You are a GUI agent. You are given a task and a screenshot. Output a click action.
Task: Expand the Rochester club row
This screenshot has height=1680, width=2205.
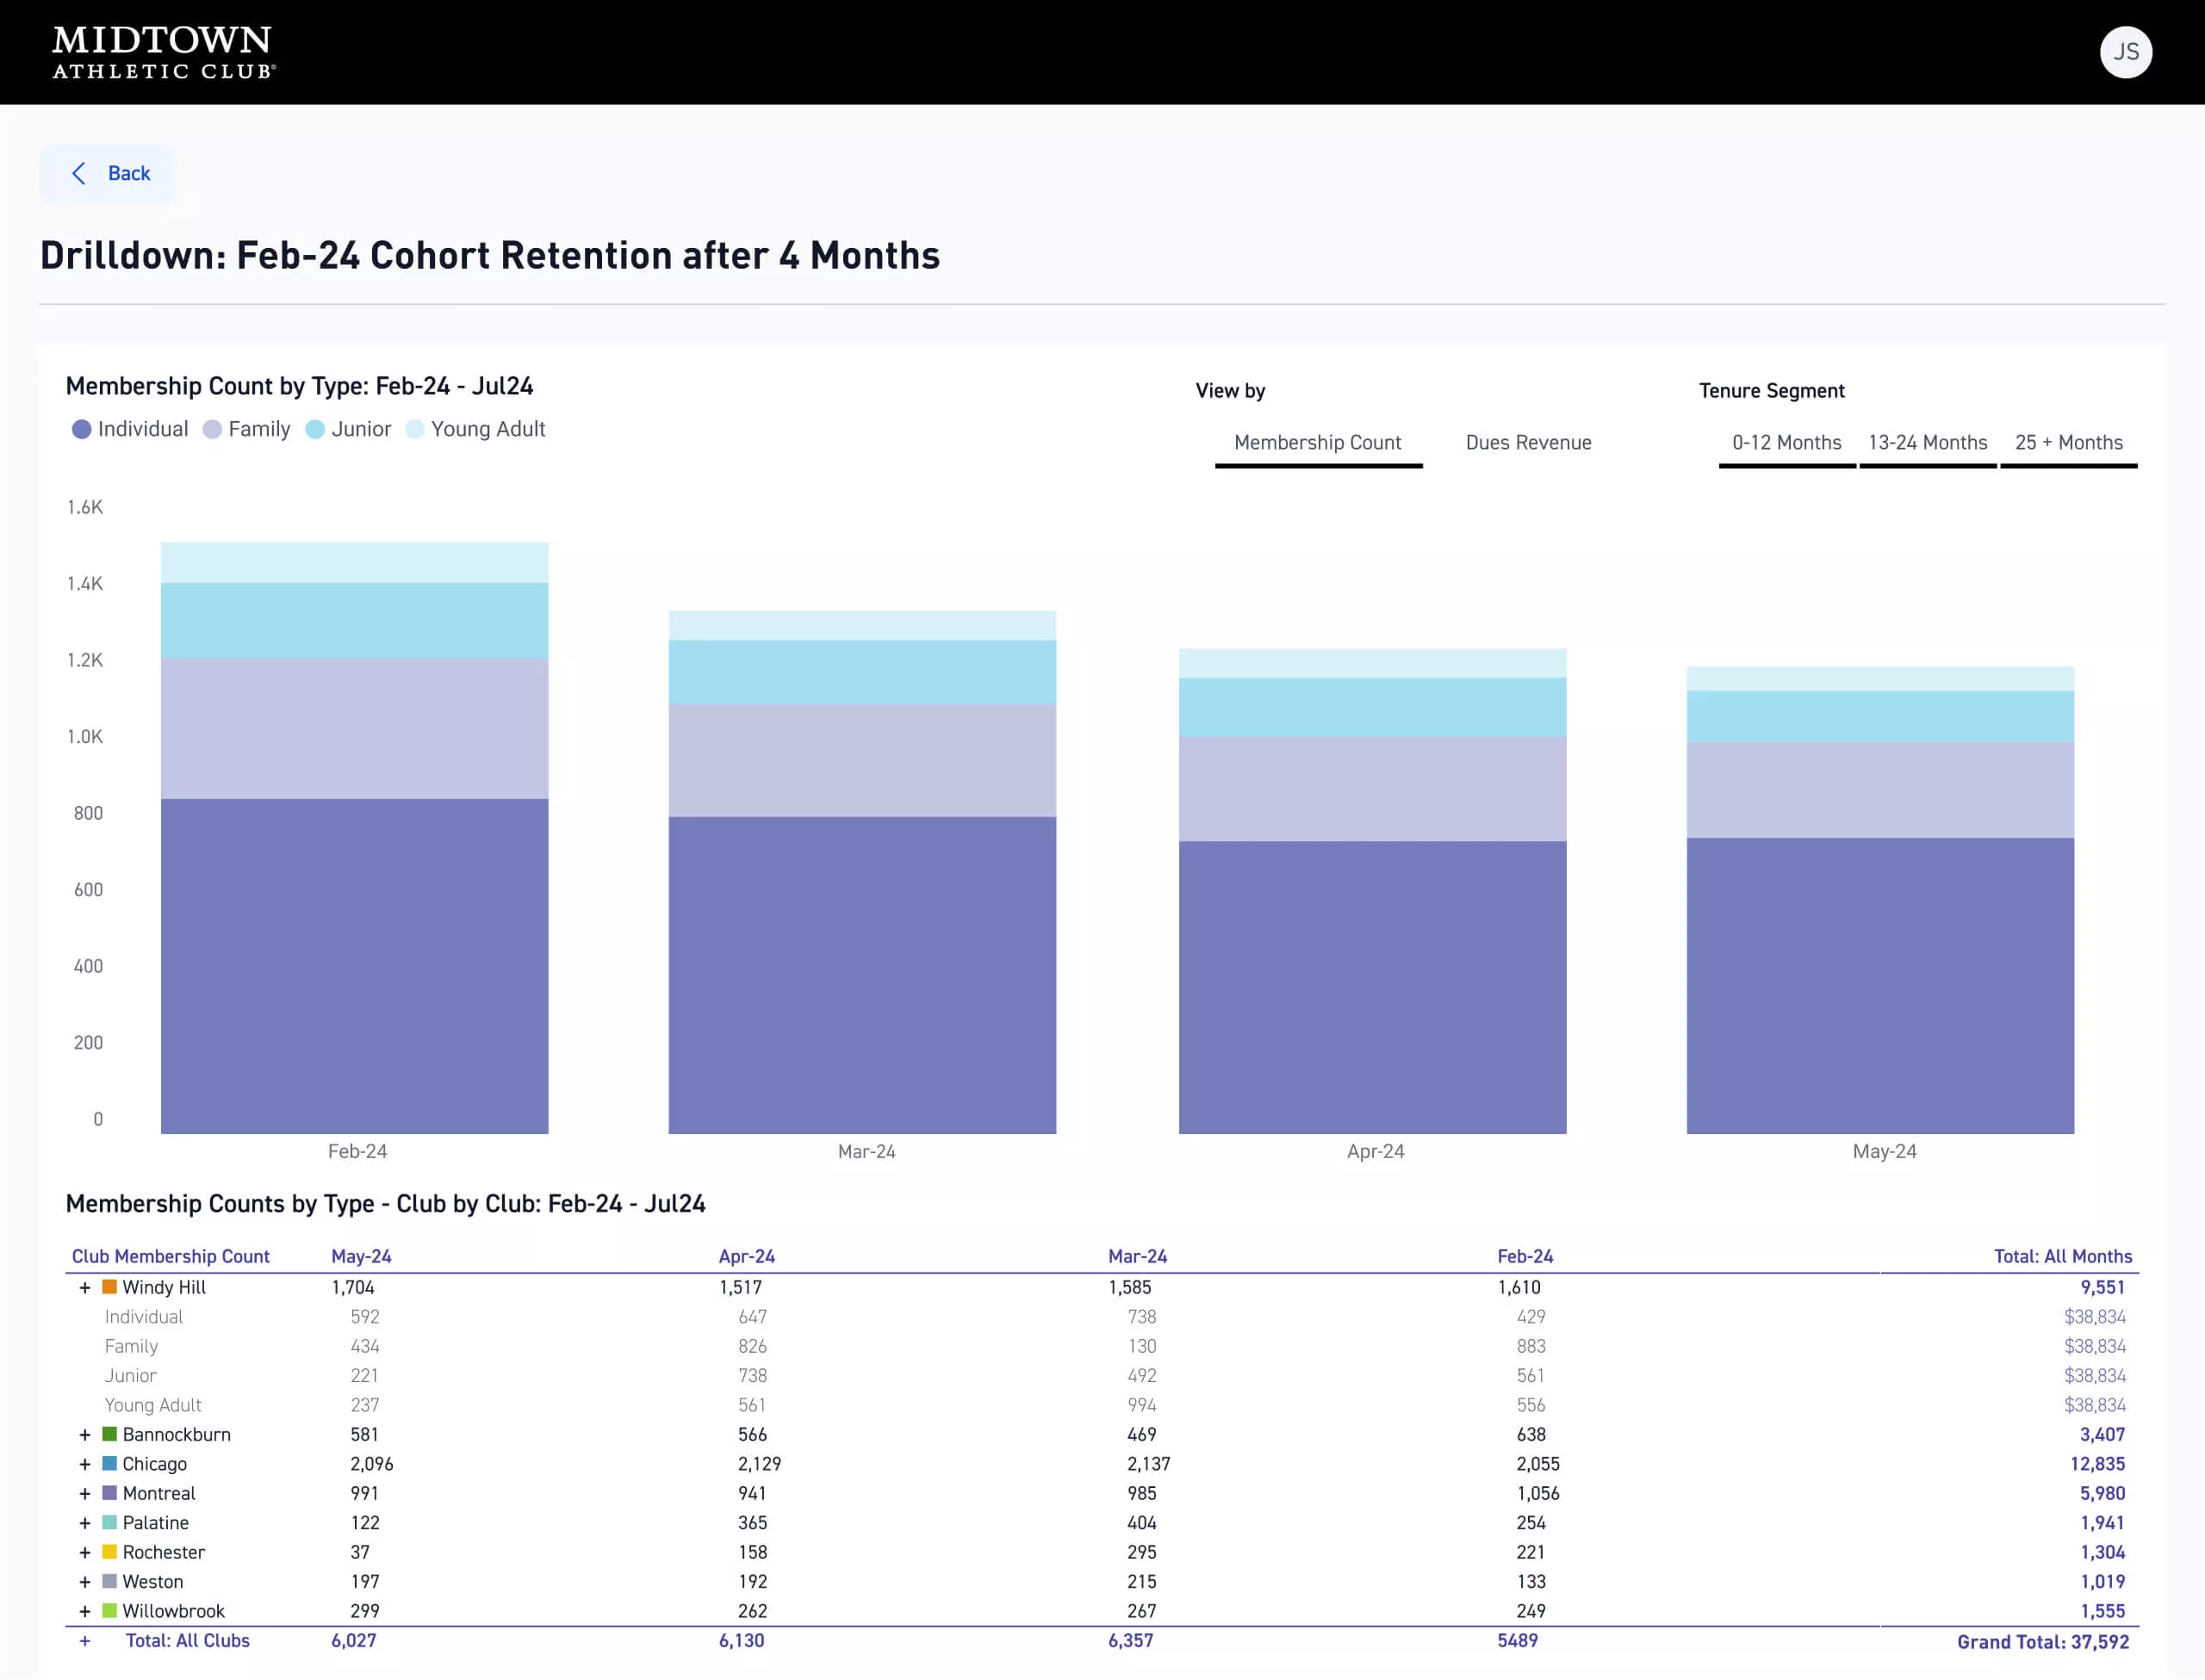[85, 1552]
